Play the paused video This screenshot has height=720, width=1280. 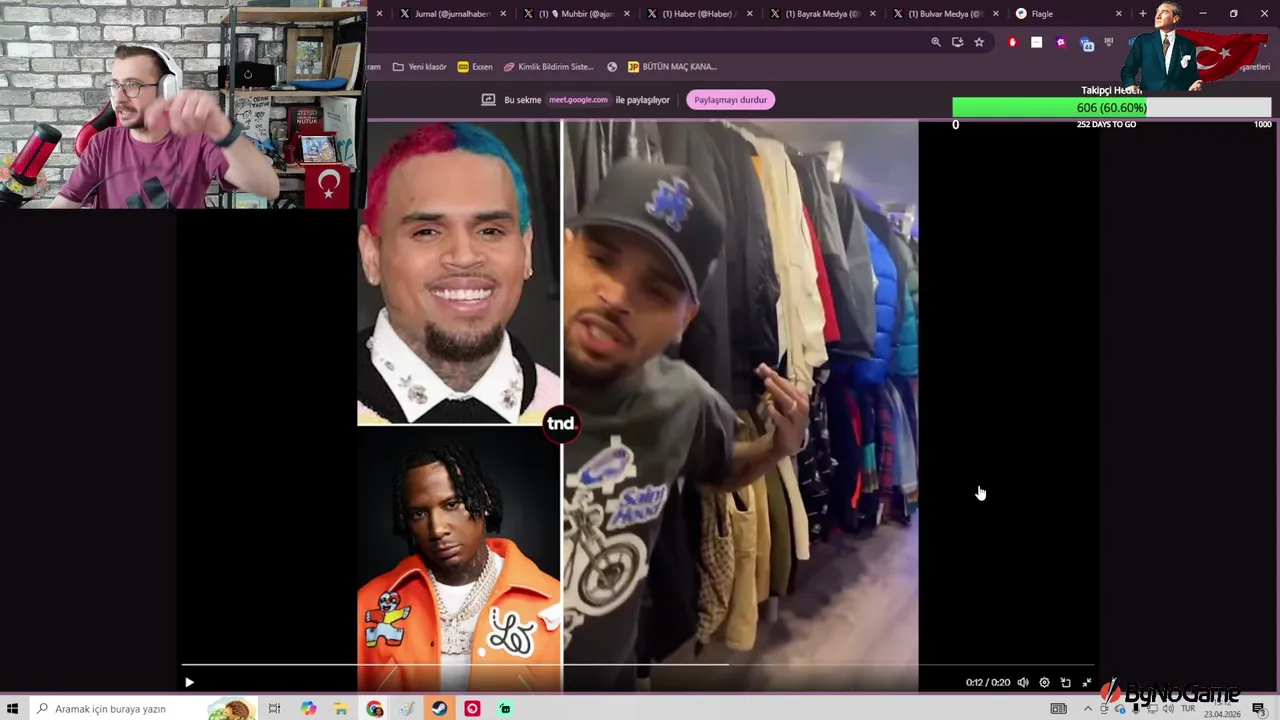click(189, 682)
